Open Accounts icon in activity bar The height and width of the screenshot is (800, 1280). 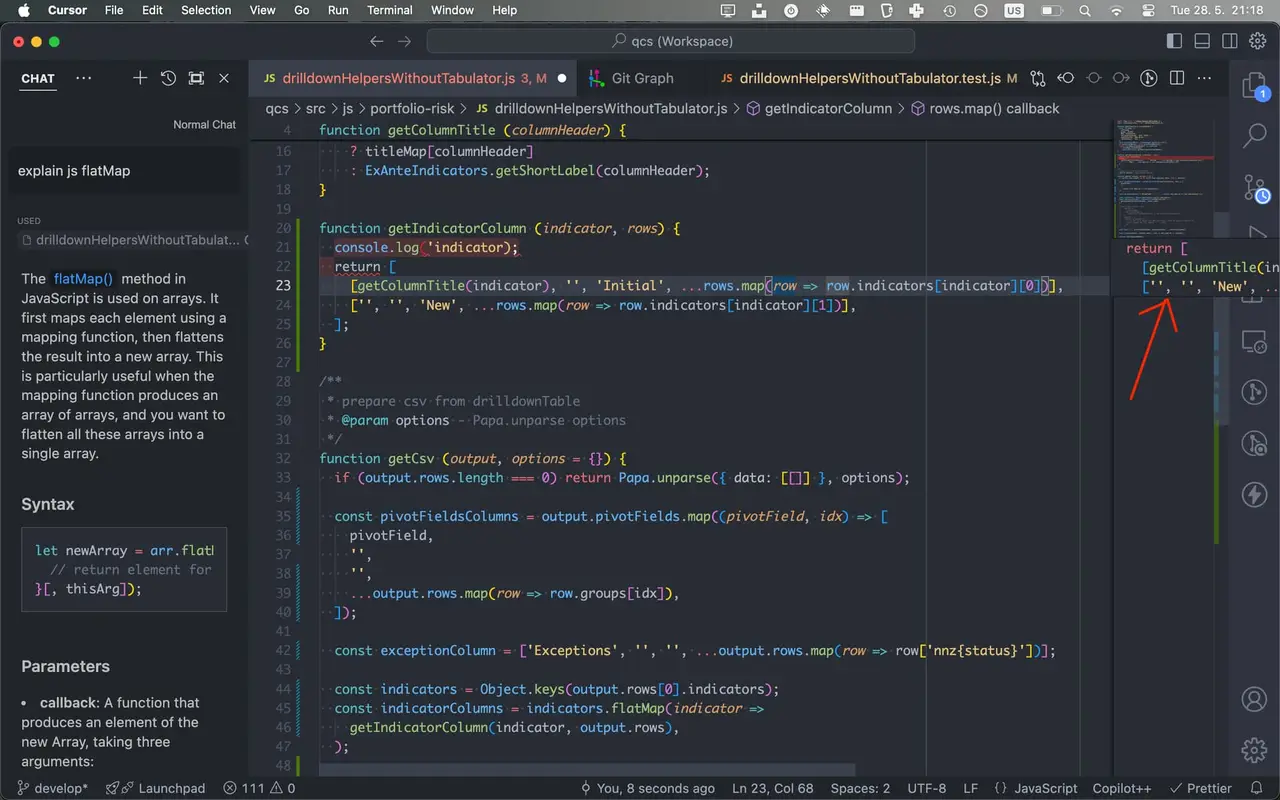click(1255, 699)
